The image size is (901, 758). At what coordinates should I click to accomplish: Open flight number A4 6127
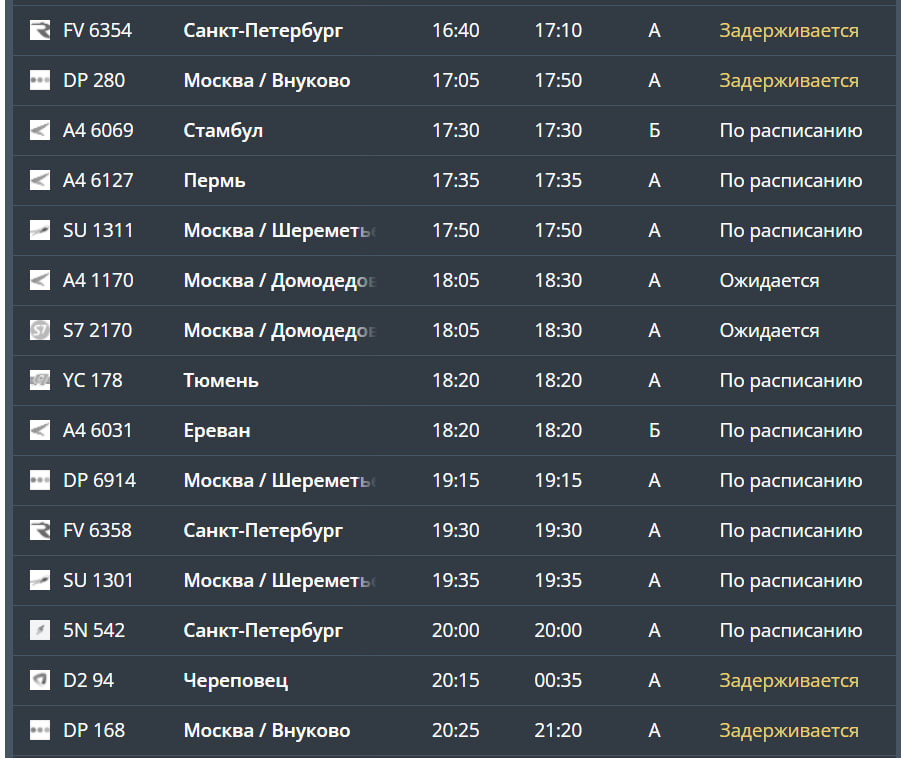(98, 181)
